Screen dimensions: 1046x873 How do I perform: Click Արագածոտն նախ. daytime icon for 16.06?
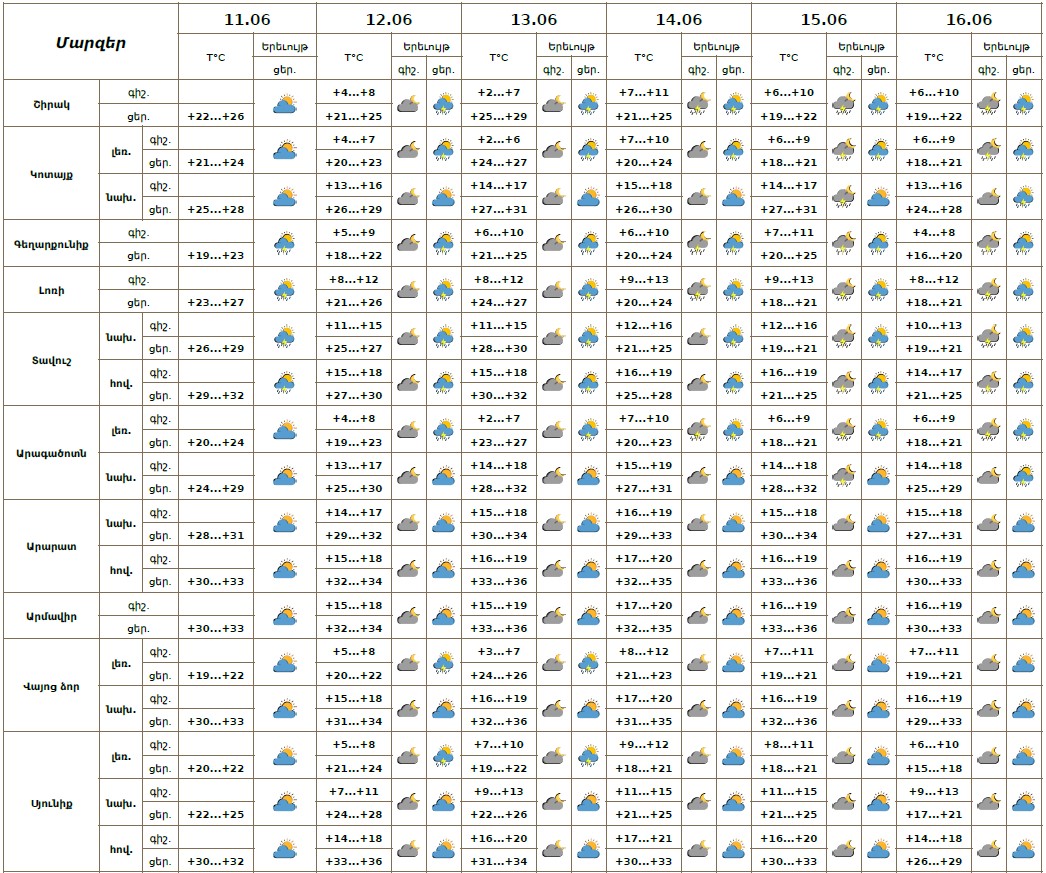pos(1023,476)
